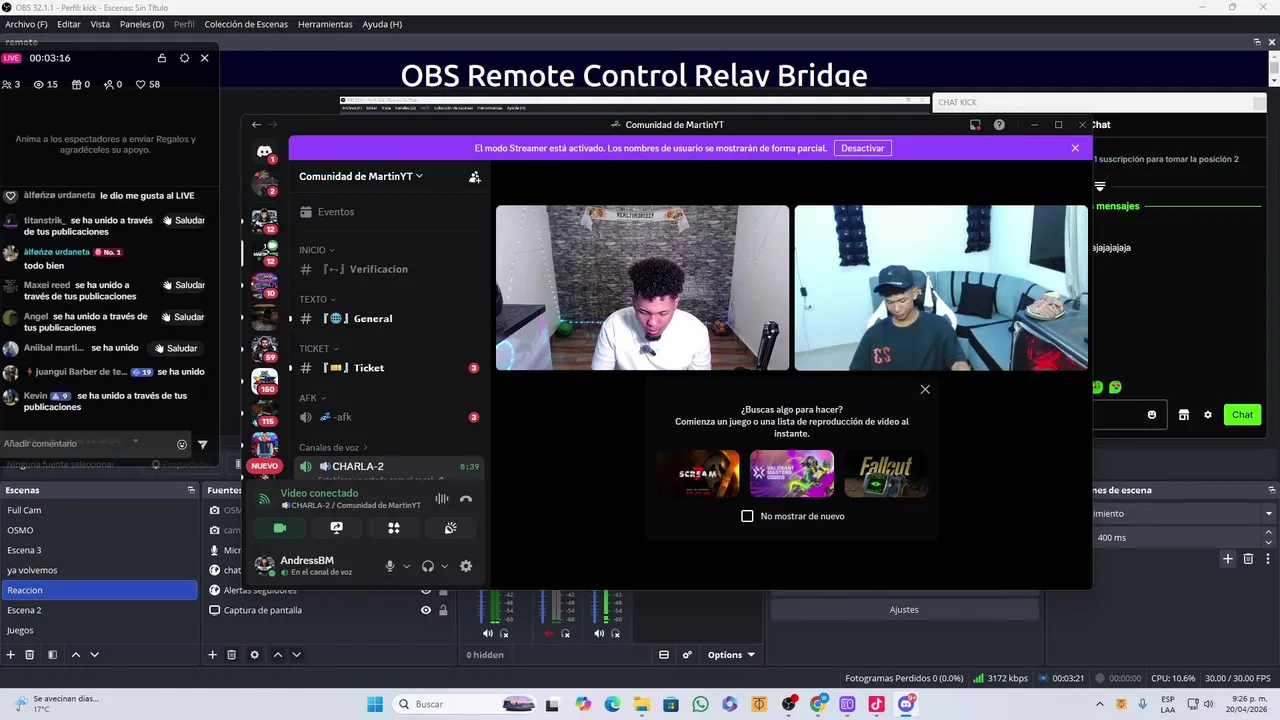
Task: Add a scene transition with plus icon
Action: pyautogui.click(x=1228, y=559)
